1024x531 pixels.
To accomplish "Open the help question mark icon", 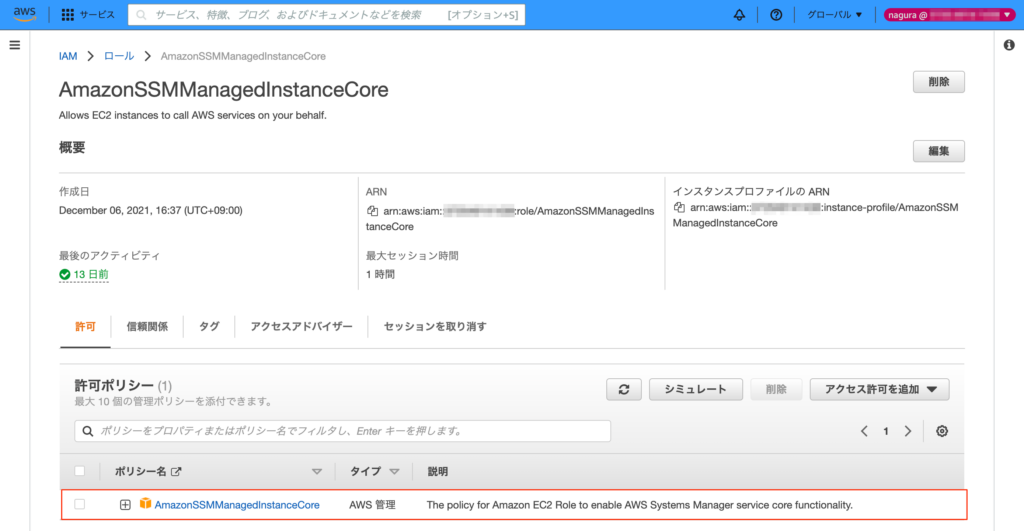I will [x=776, y=14].
